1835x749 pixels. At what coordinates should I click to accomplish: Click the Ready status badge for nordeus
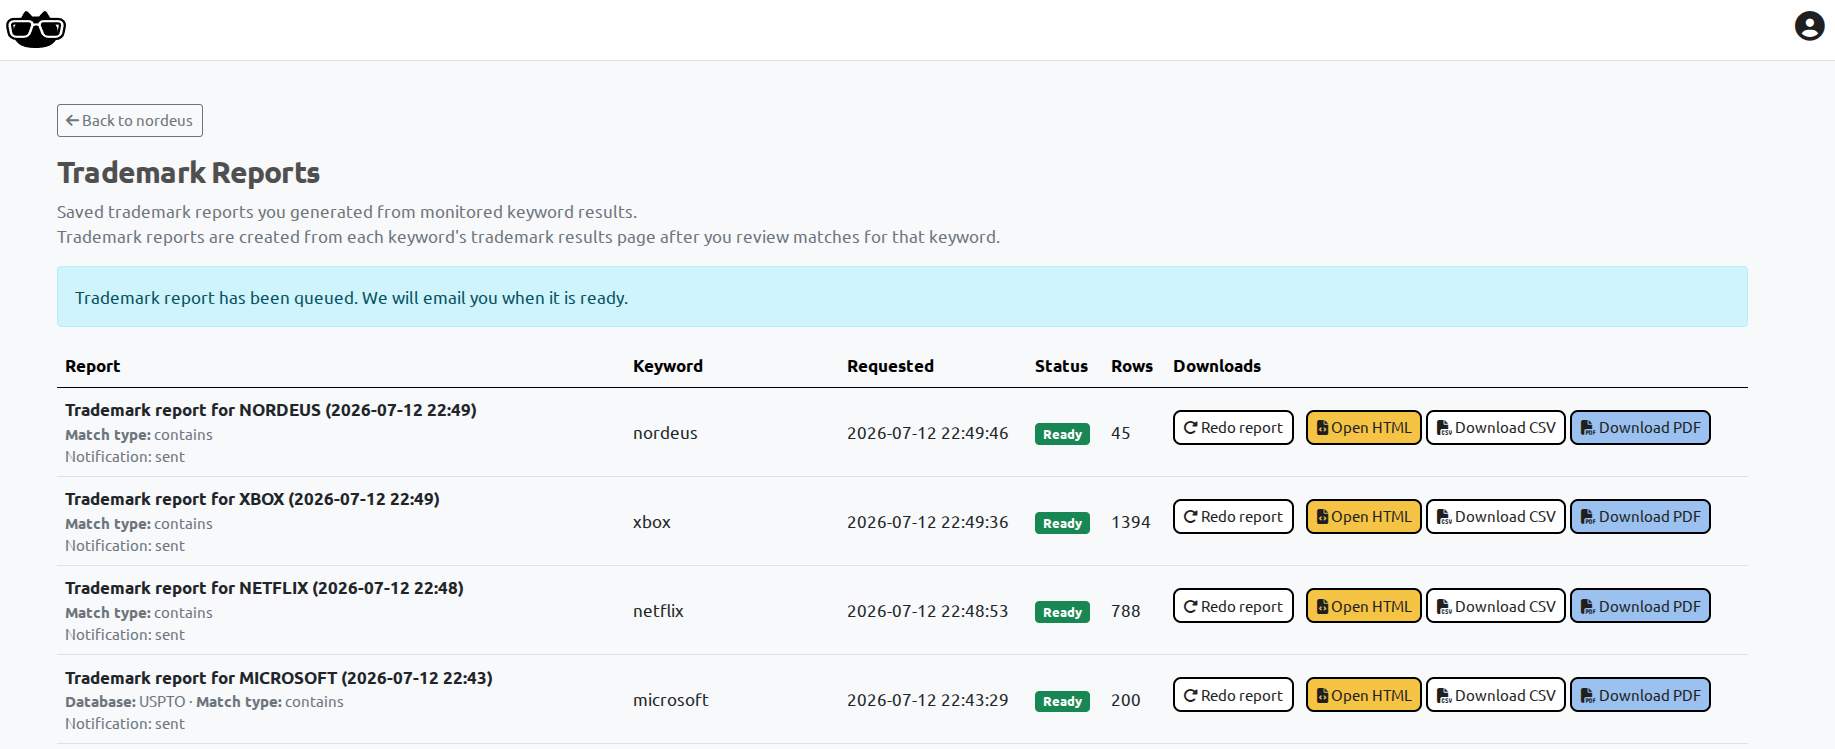coord(1062,434)
